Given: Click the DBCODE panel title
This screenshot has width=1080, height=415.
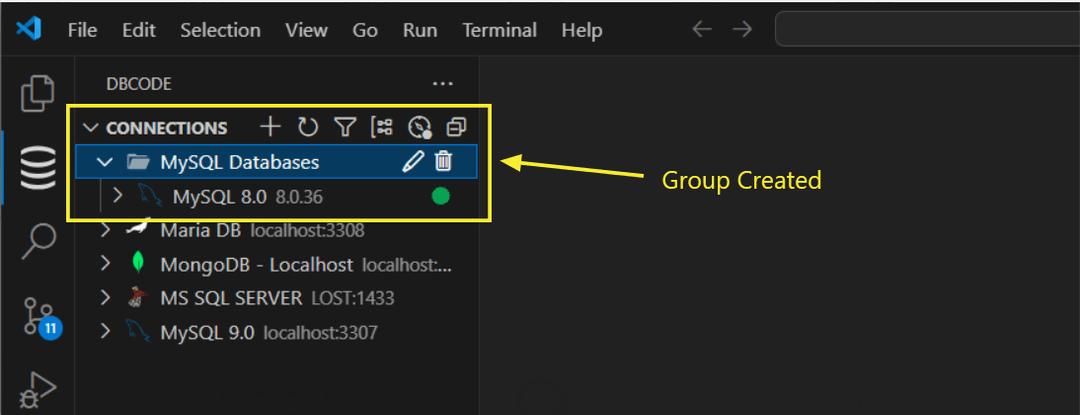Looking at the screenshot, I should [138, 84].
